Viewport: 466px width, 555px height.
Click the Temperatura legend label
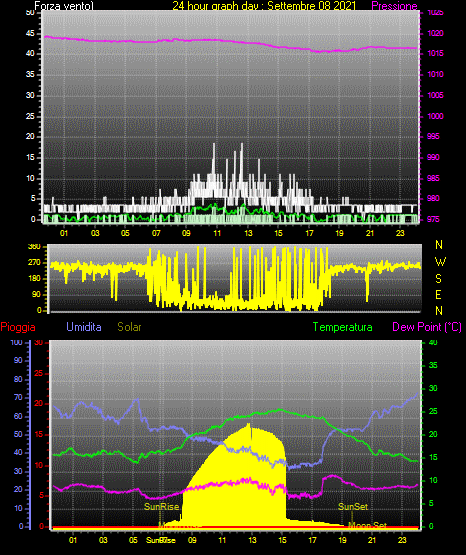click(343, 327)
